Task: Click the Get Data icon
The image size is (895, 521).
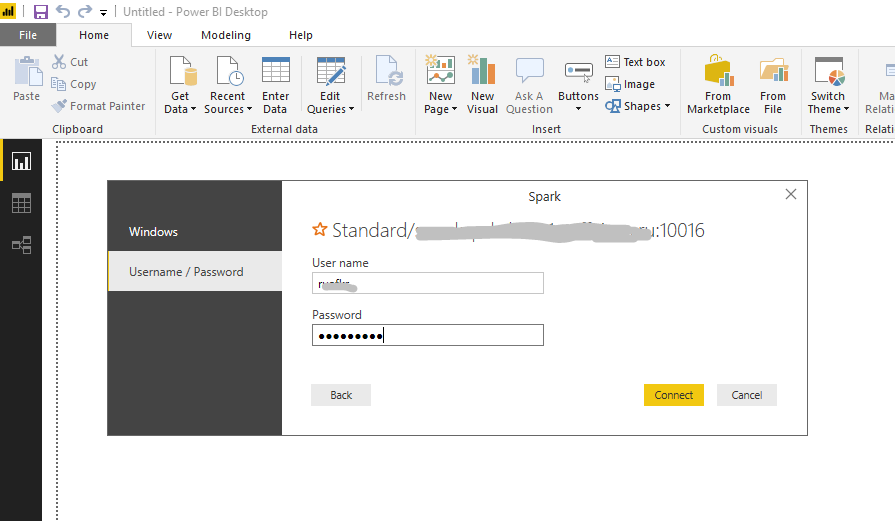Action: point(180,74)
